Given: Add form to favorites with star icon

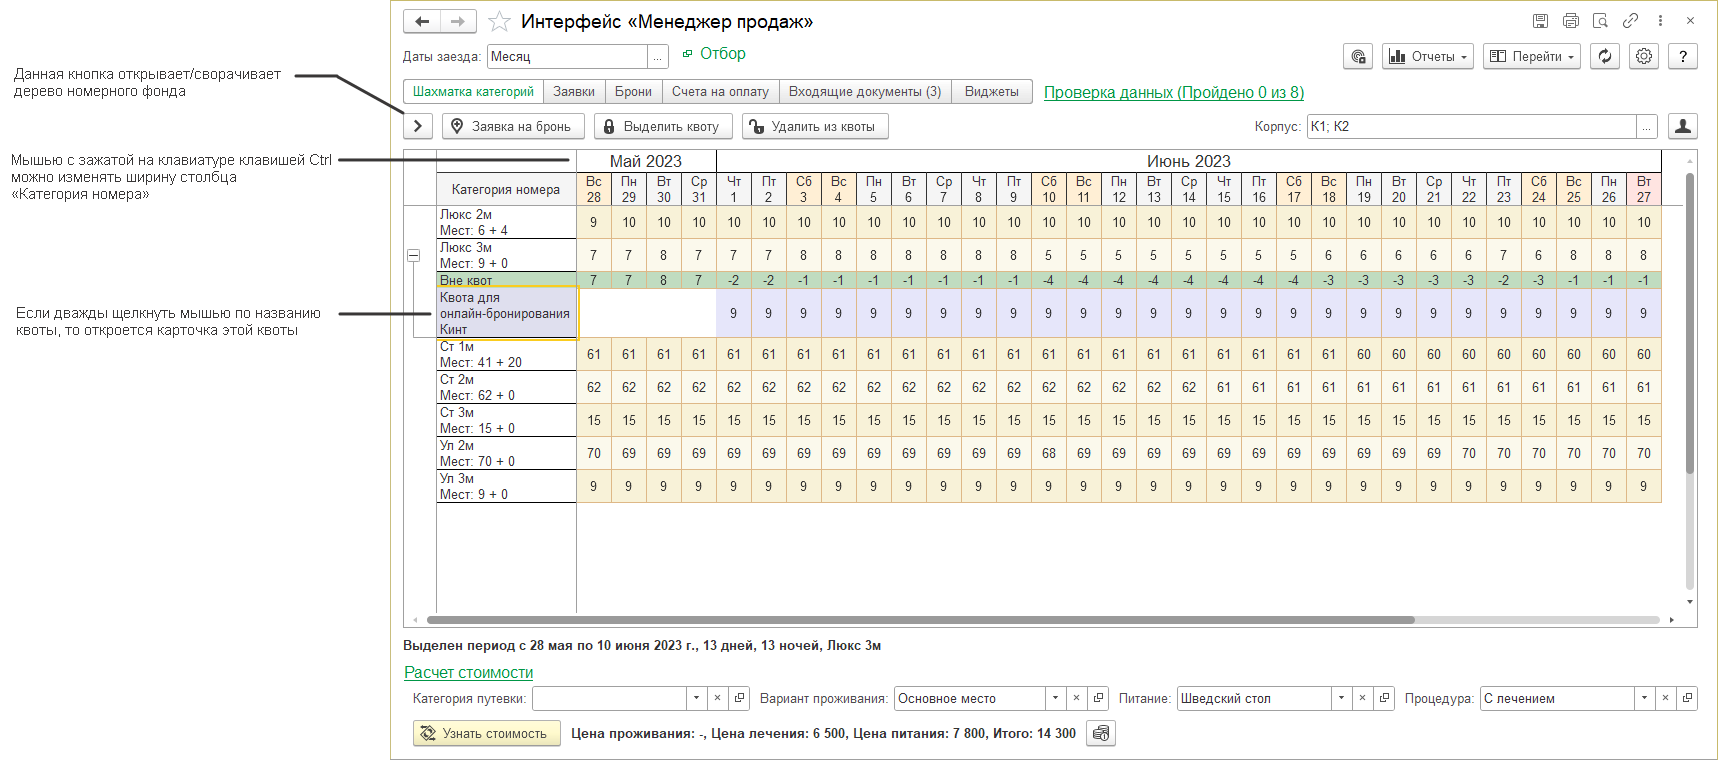Looking at the screenshot, I should click(x=499, y=21).
